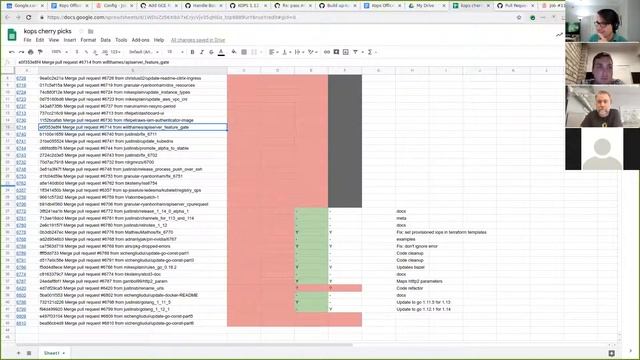The height and width of the screenshot is (360, 640).
Task: Open pull request link 6420
Action: pos(21,288)
